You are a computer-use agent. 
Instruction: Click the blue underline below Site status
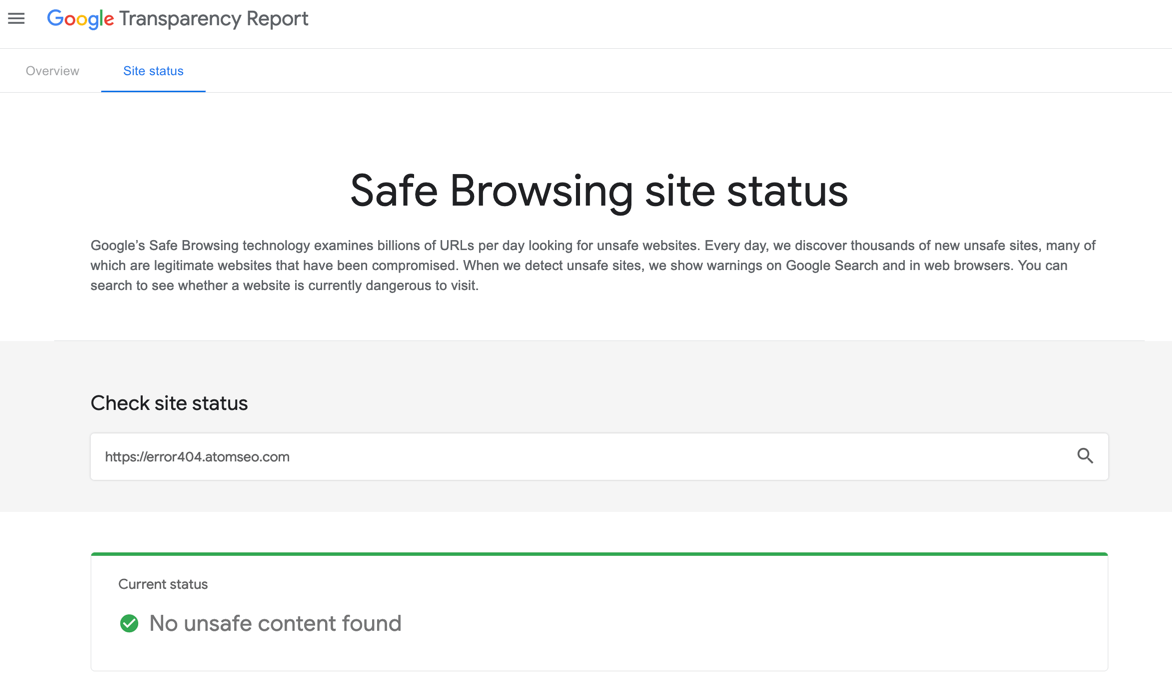153,91
